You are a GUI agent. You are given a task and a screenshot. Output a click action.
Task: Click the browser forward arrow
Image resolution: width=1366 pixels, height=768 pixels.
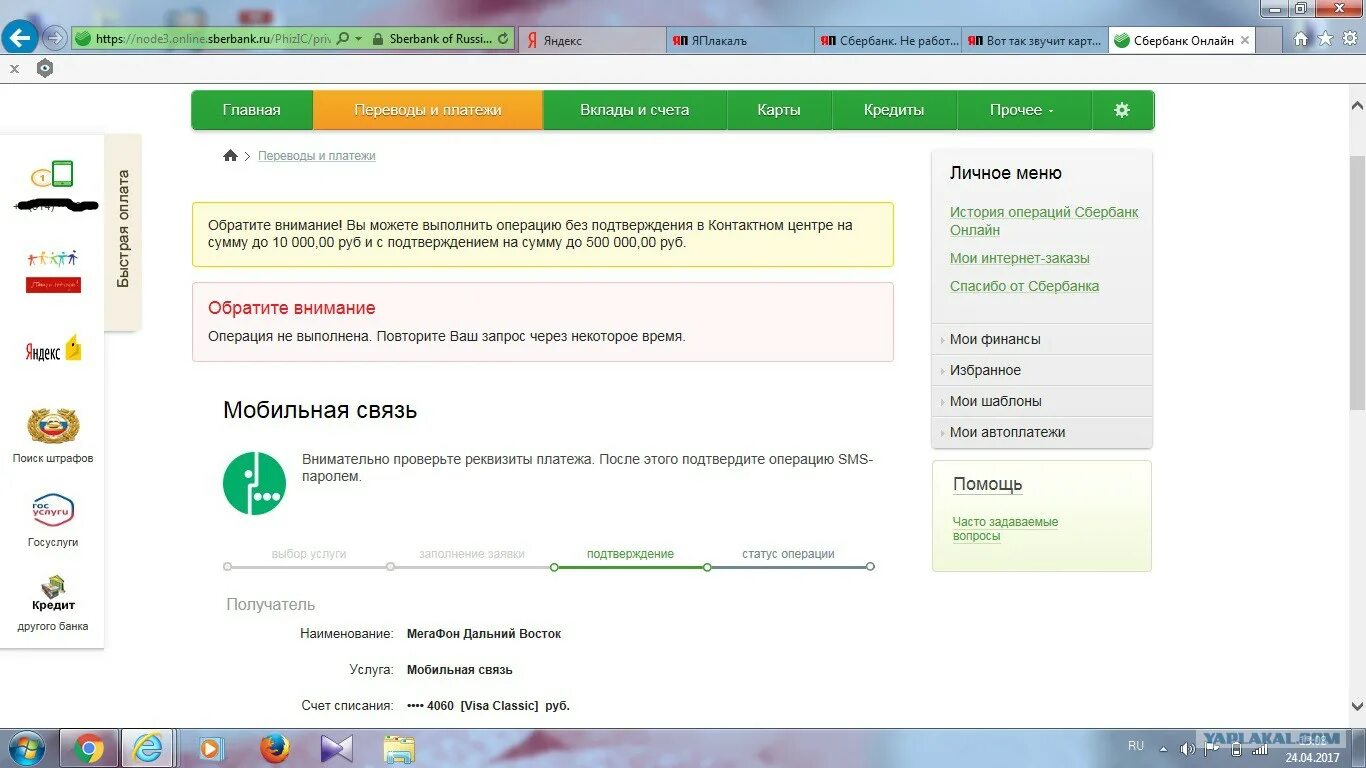click(x=55, y=39)
